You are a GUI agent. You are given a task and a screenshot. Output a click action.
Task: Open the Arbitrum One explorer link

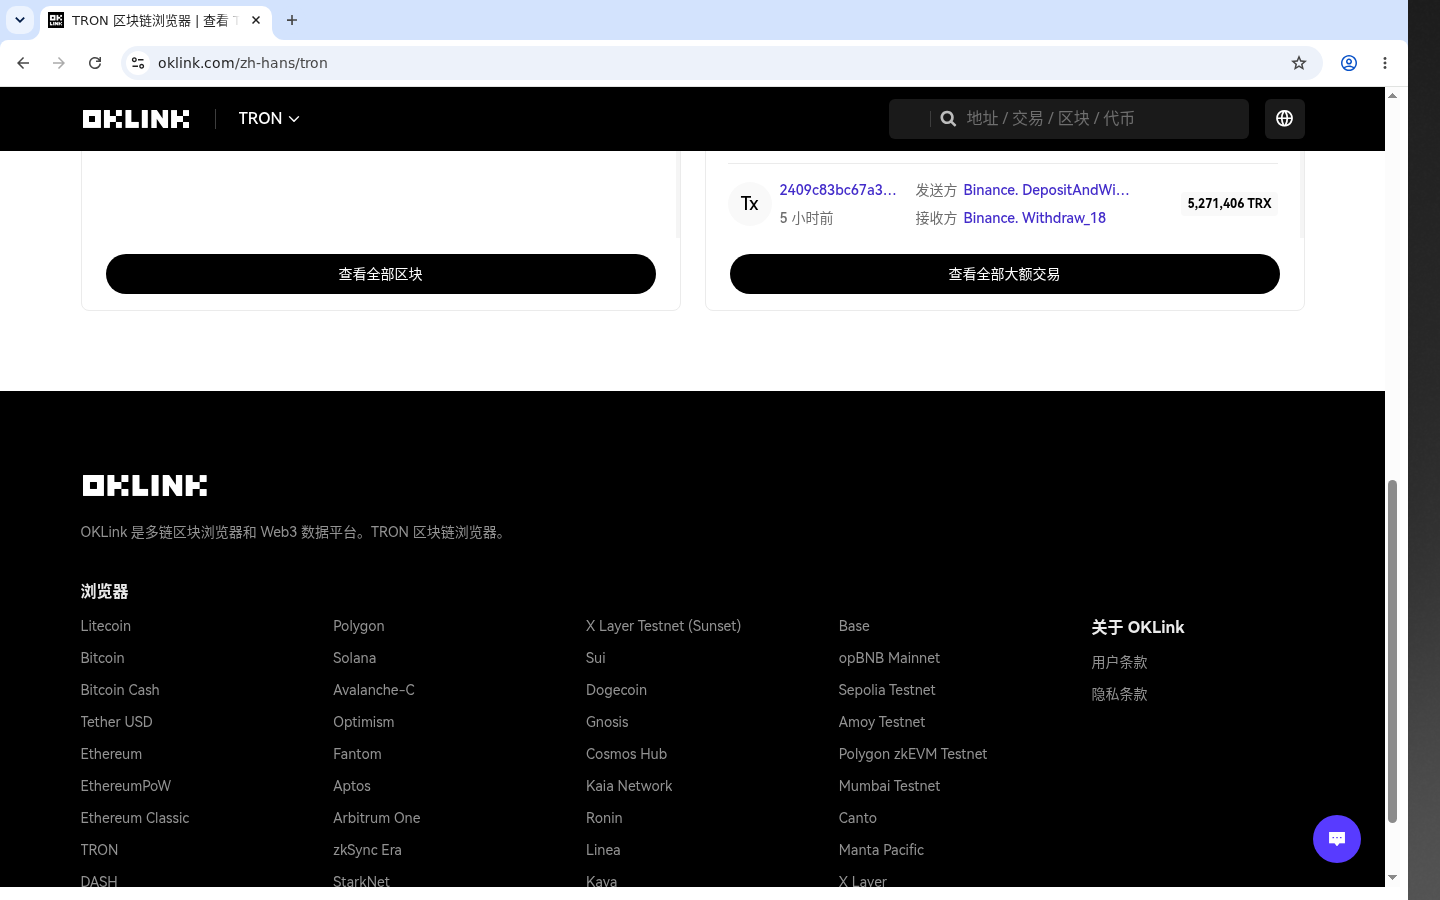(377, 818)
